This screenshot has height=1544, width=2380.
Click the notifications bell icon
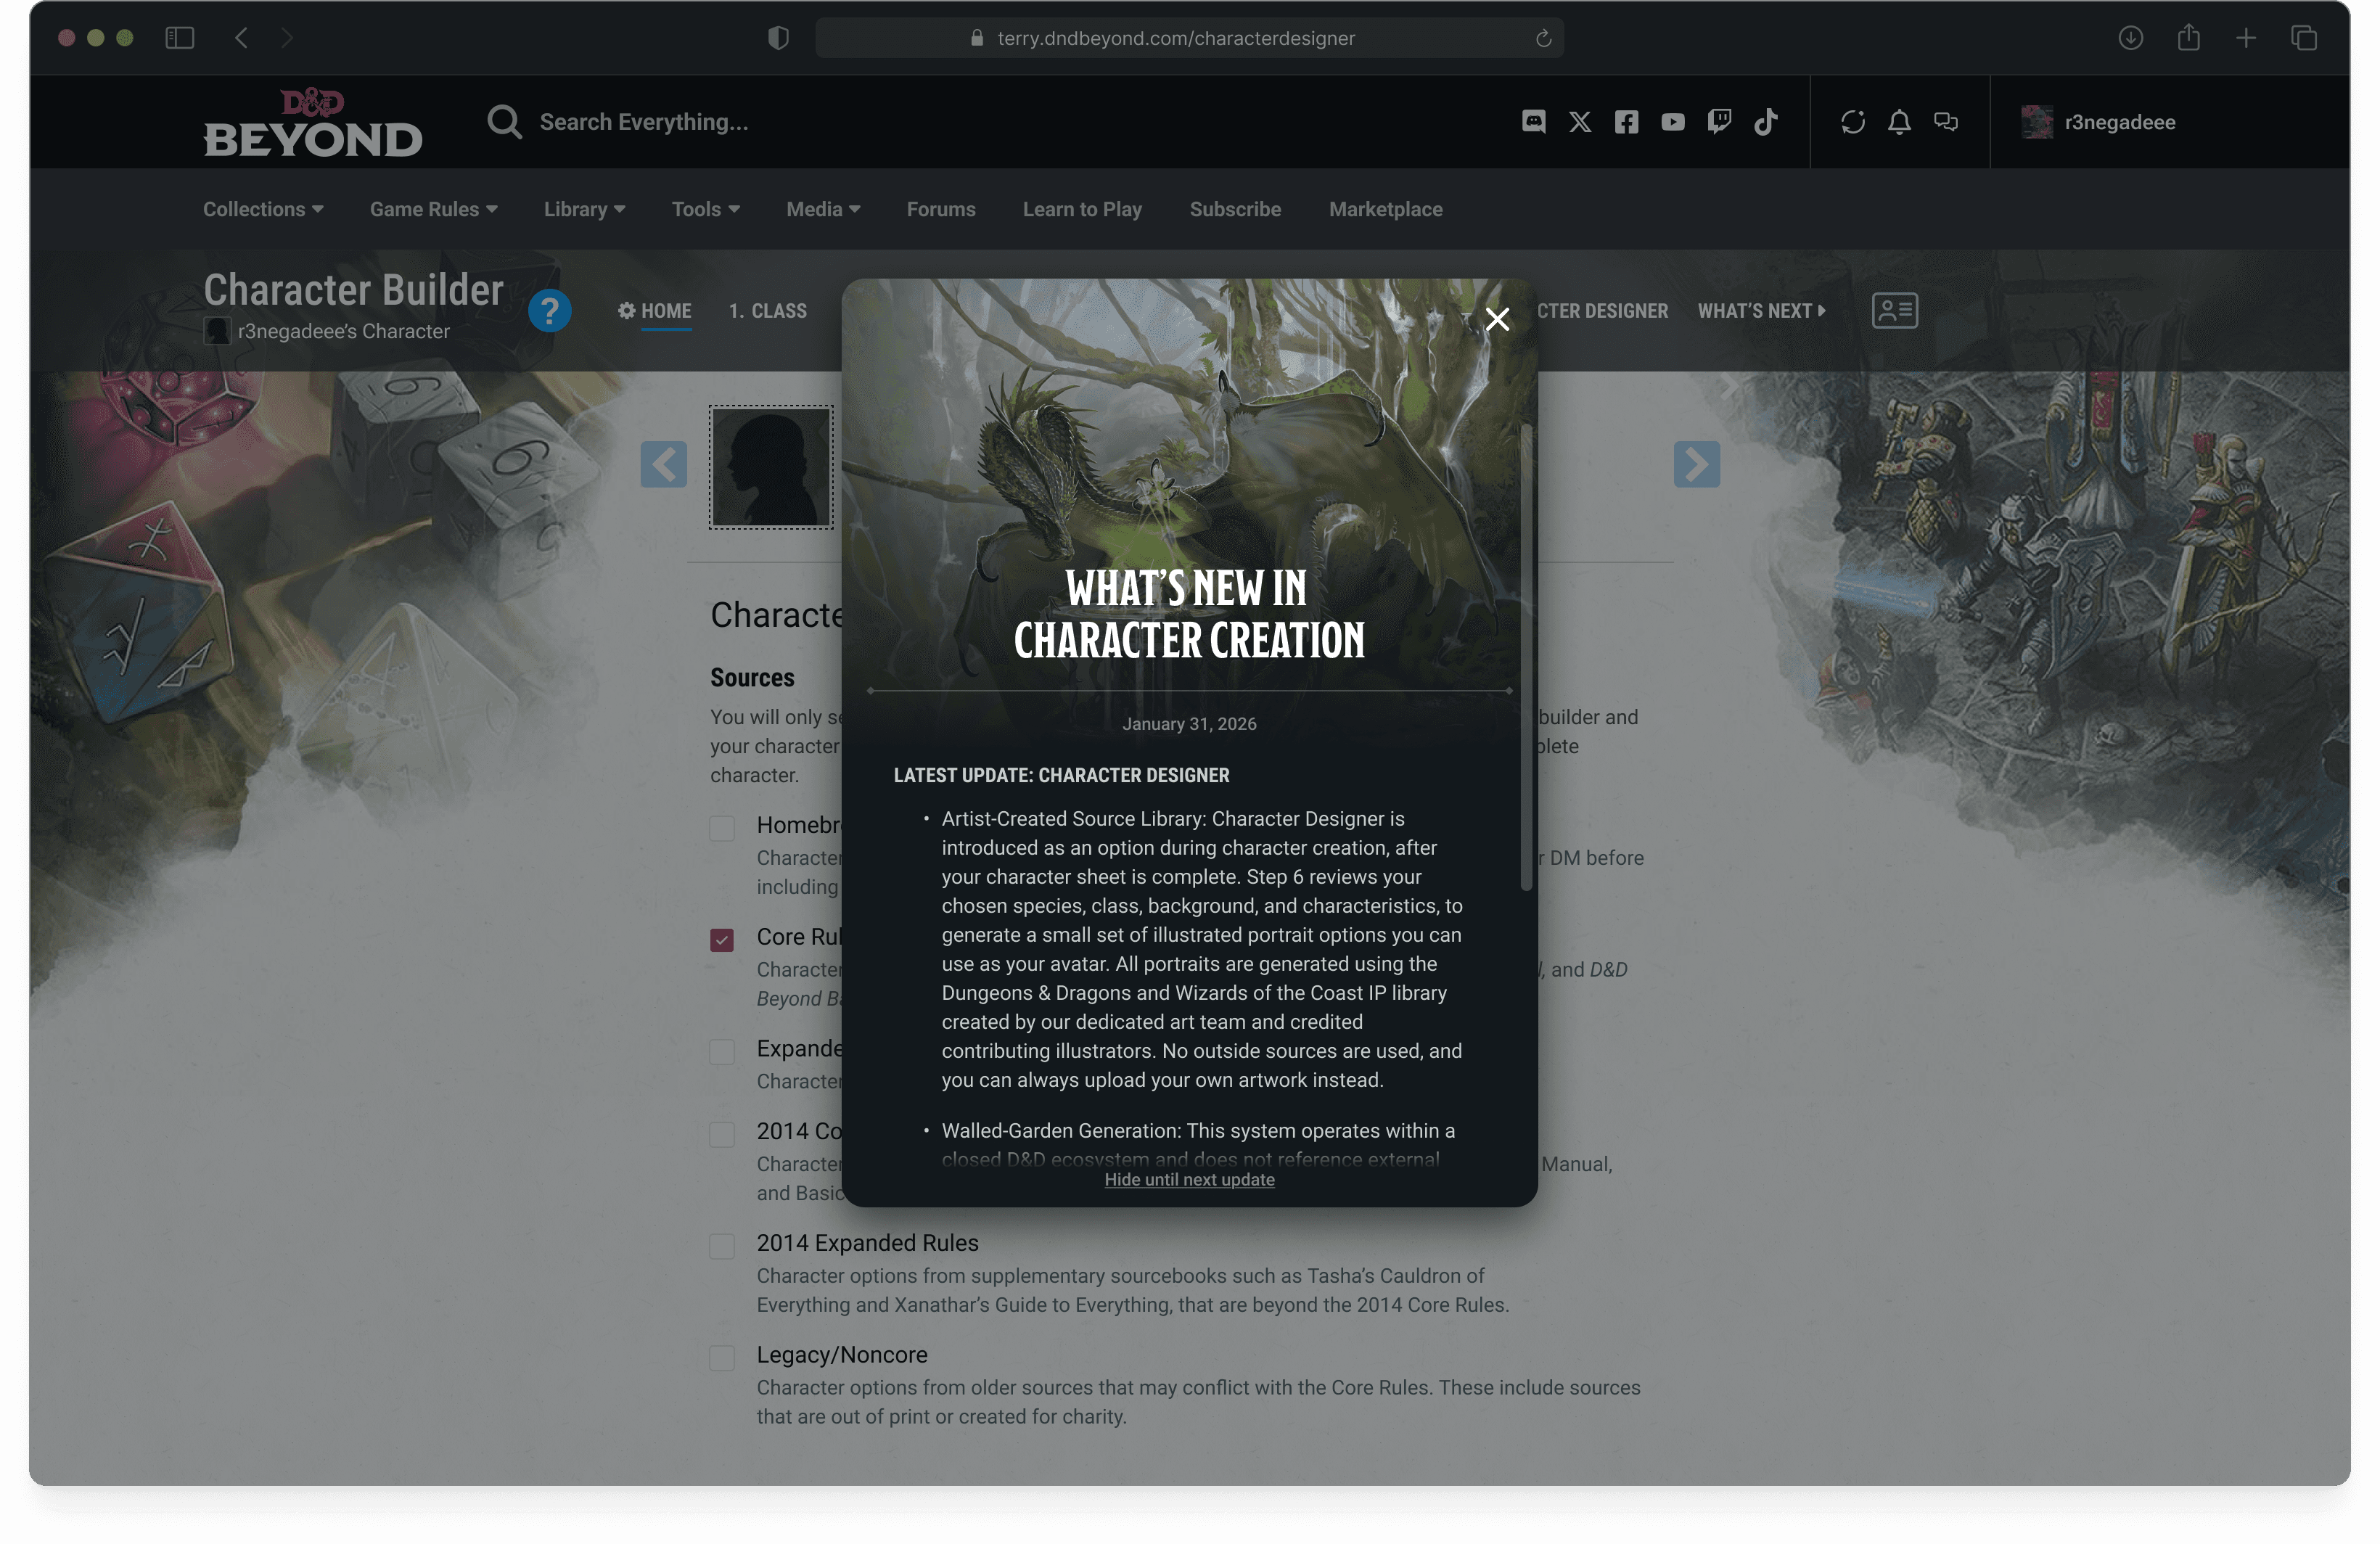tap(1899, 122)
